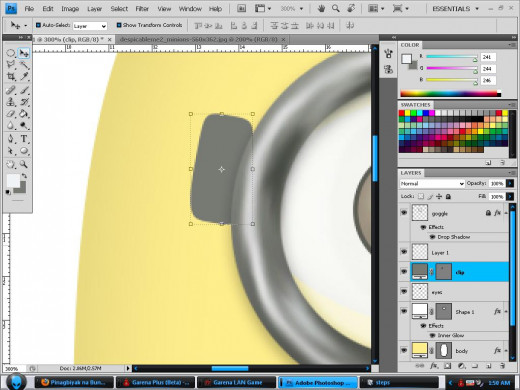
Task: Select the Paint Bucket tool
Action: tap(24, 114)
